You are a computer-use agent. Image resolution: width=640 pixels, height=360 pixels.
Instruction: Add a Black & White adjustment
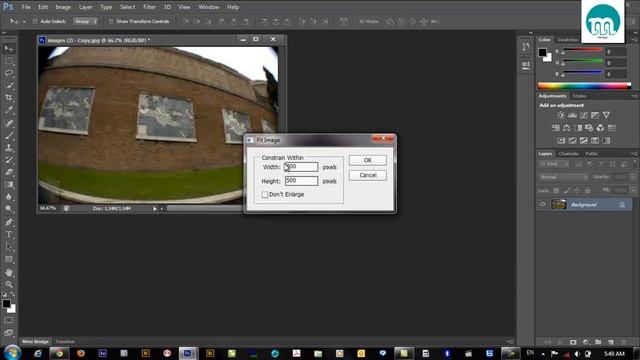pos(578,128)
